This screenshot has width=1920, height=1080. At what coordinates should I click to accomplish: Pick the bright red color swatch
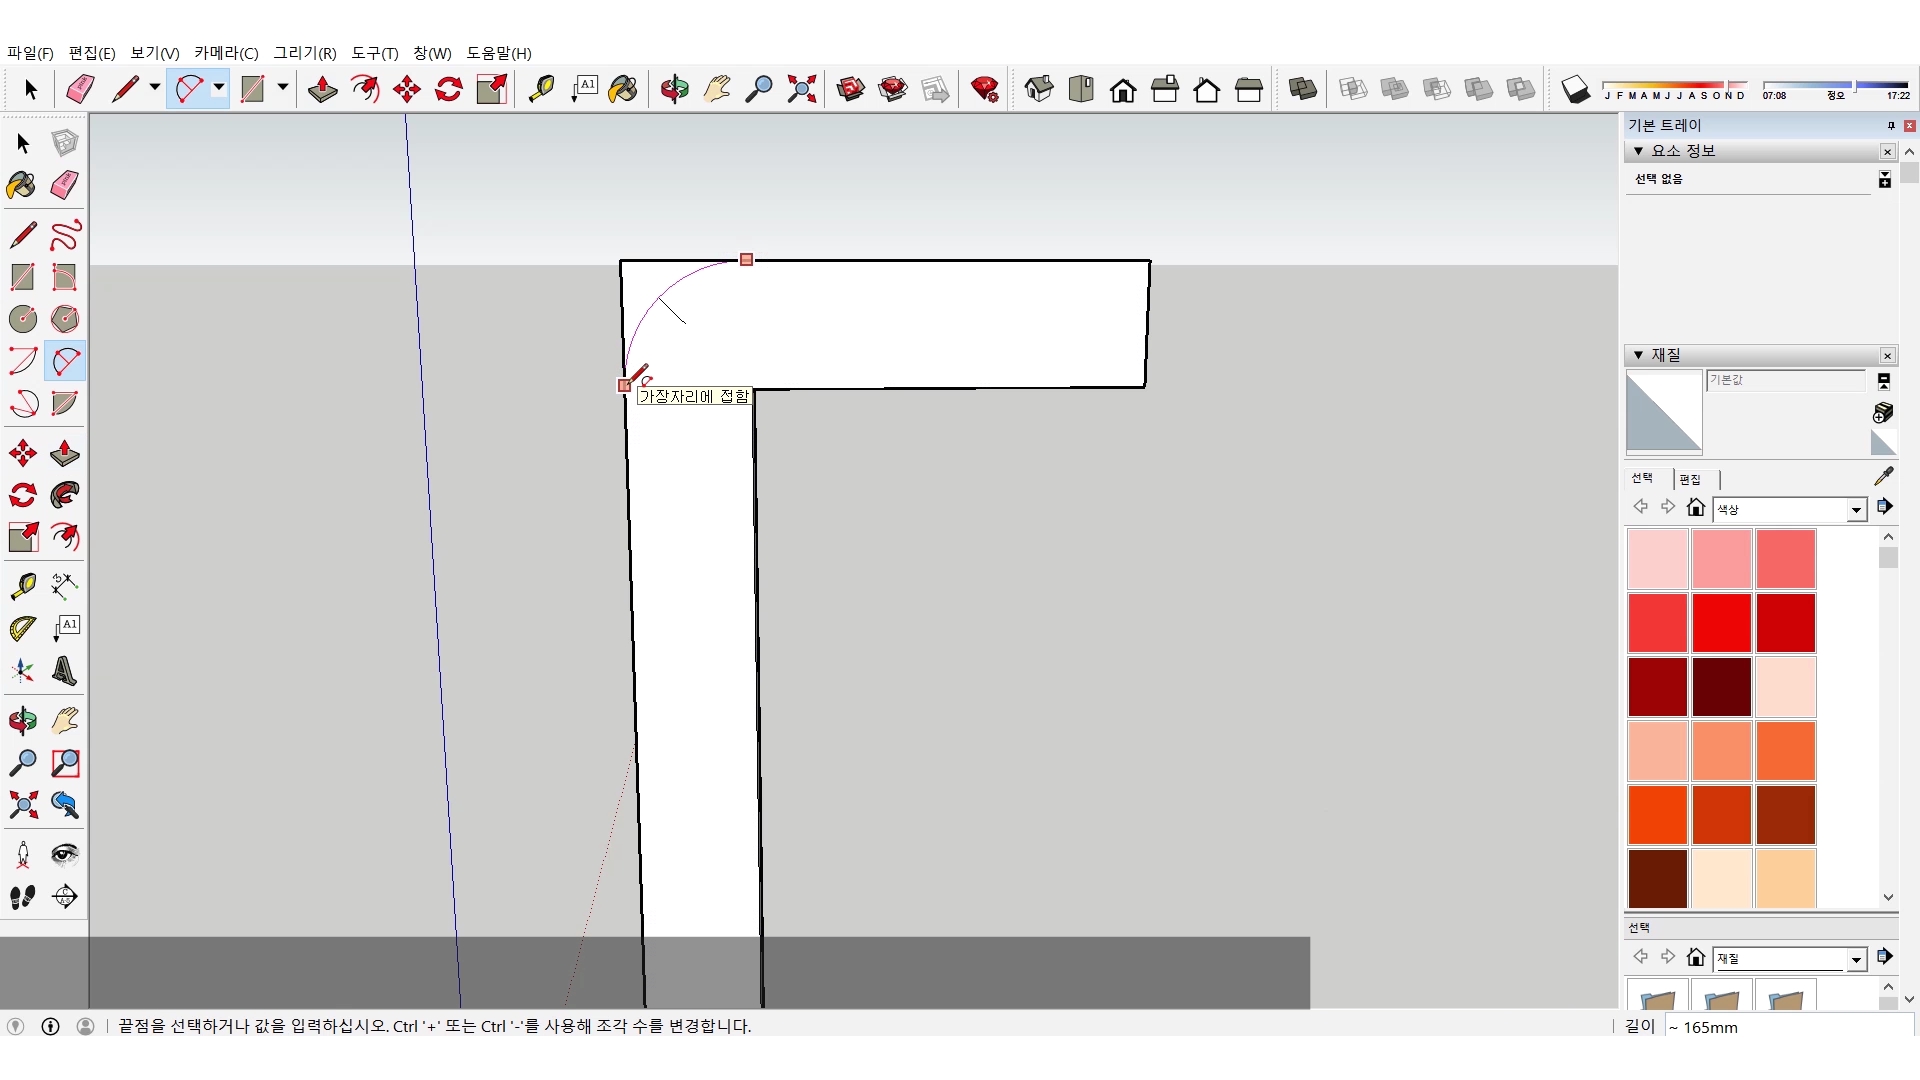[x=1721, y=622]
